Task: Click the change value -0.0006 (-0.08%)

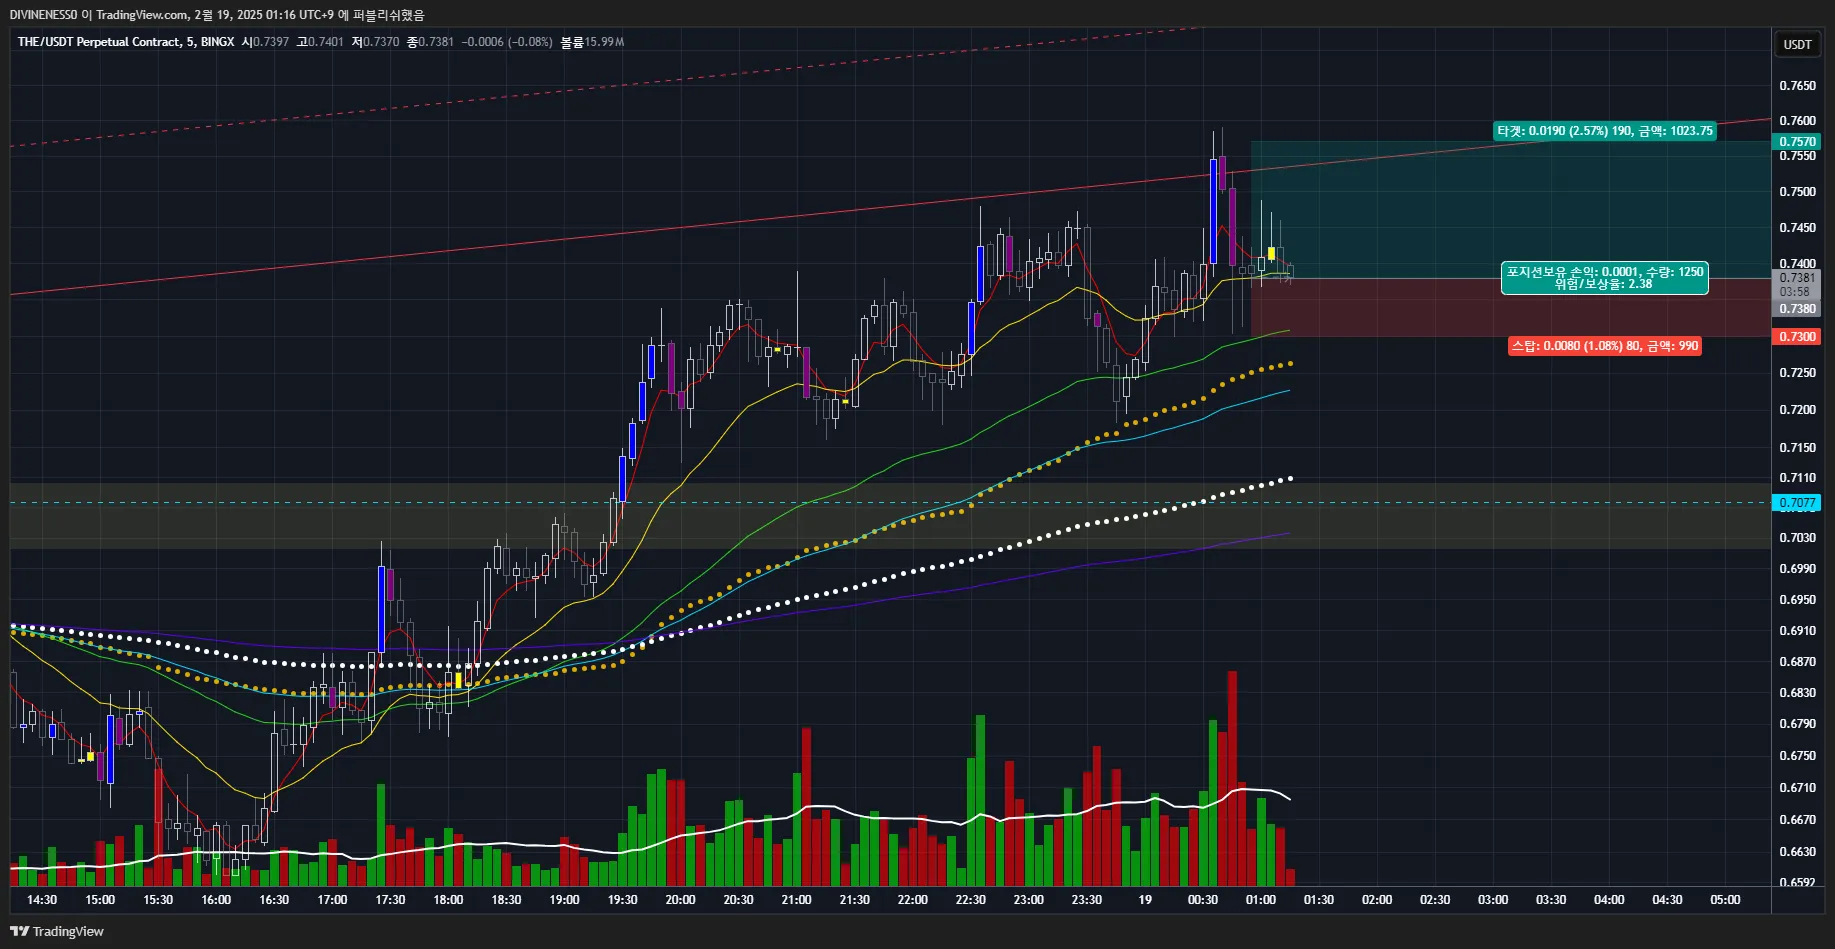Action: pyautogui.click(x=507, y=42)
